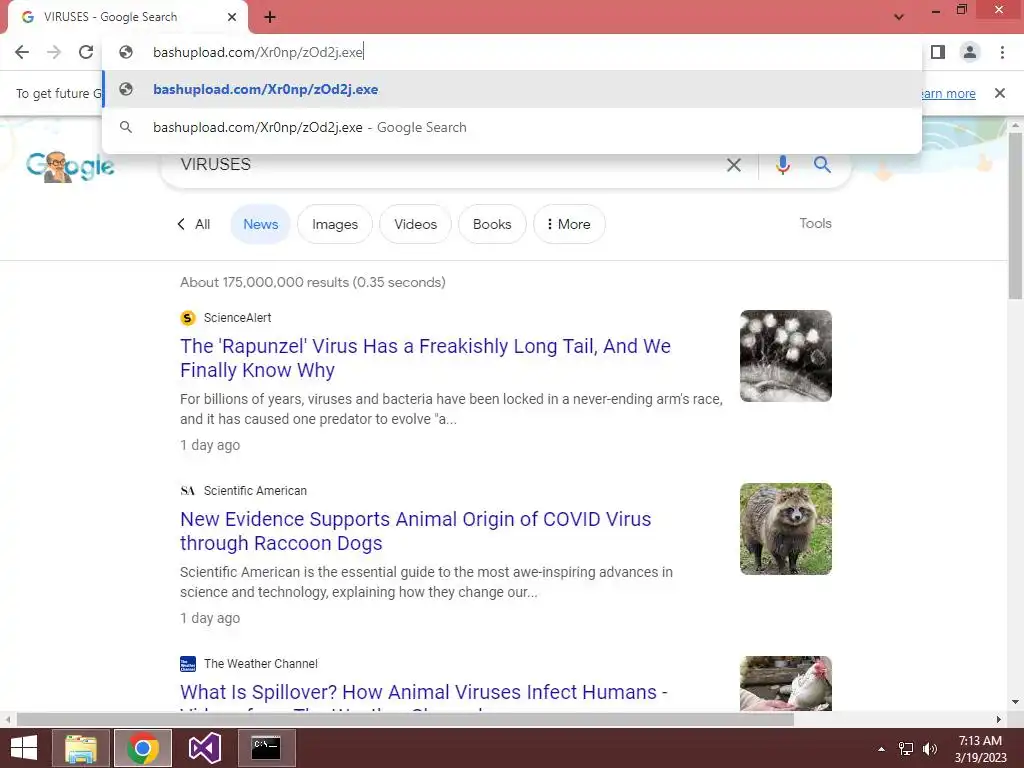The width and height of the screenshot is (1024, 768).
Task: Open Raccoon Dogs COVID origin article
Action: (415, 531)
